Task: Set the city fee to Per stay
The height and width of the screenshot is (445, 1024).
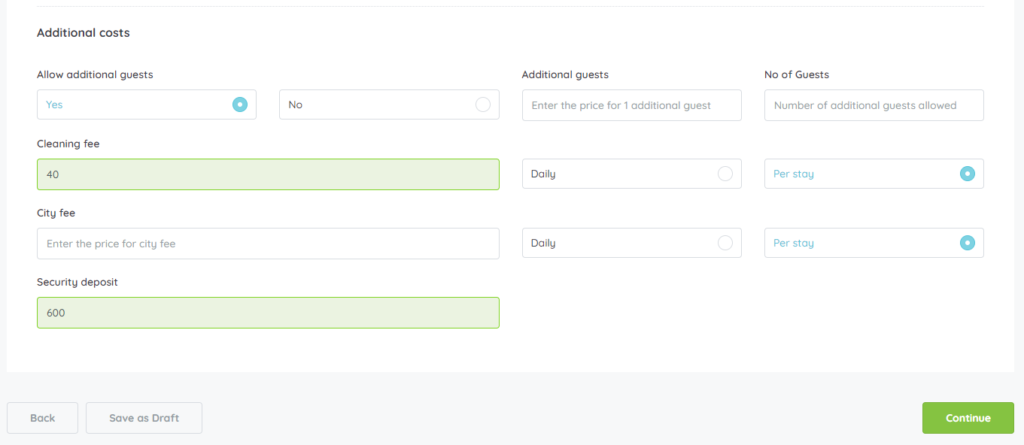Action: point(967,243)
